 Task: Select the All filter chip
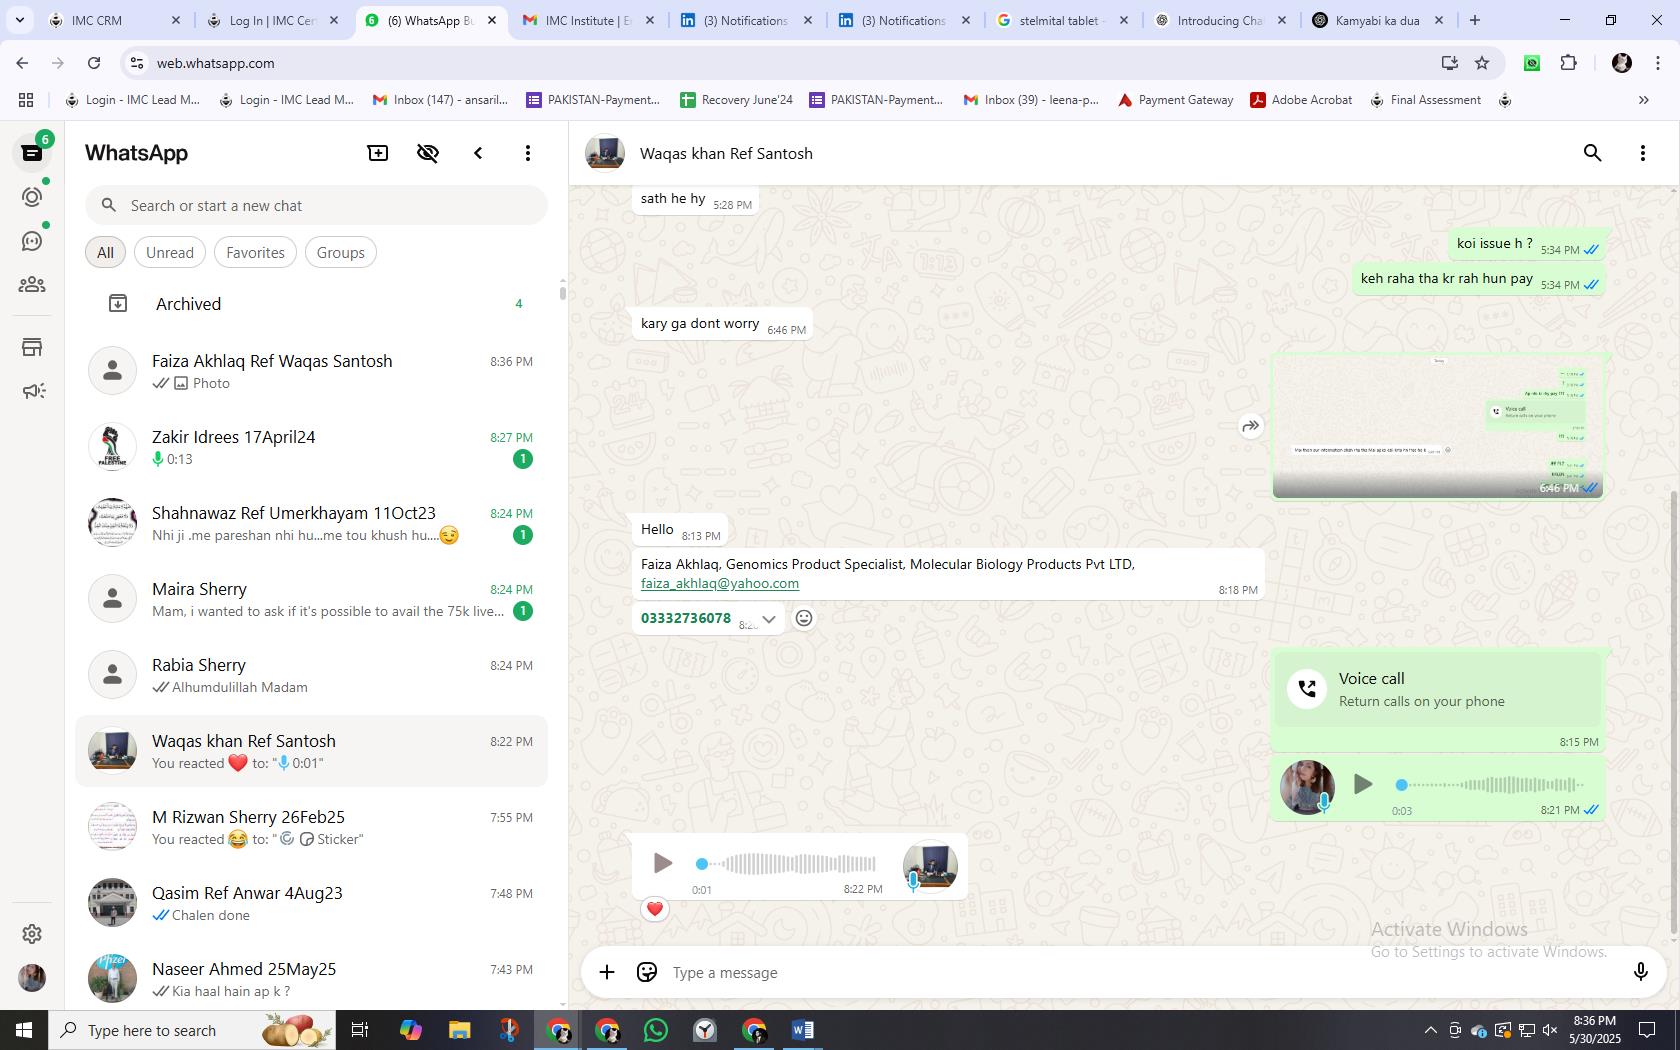coord(105,253)
